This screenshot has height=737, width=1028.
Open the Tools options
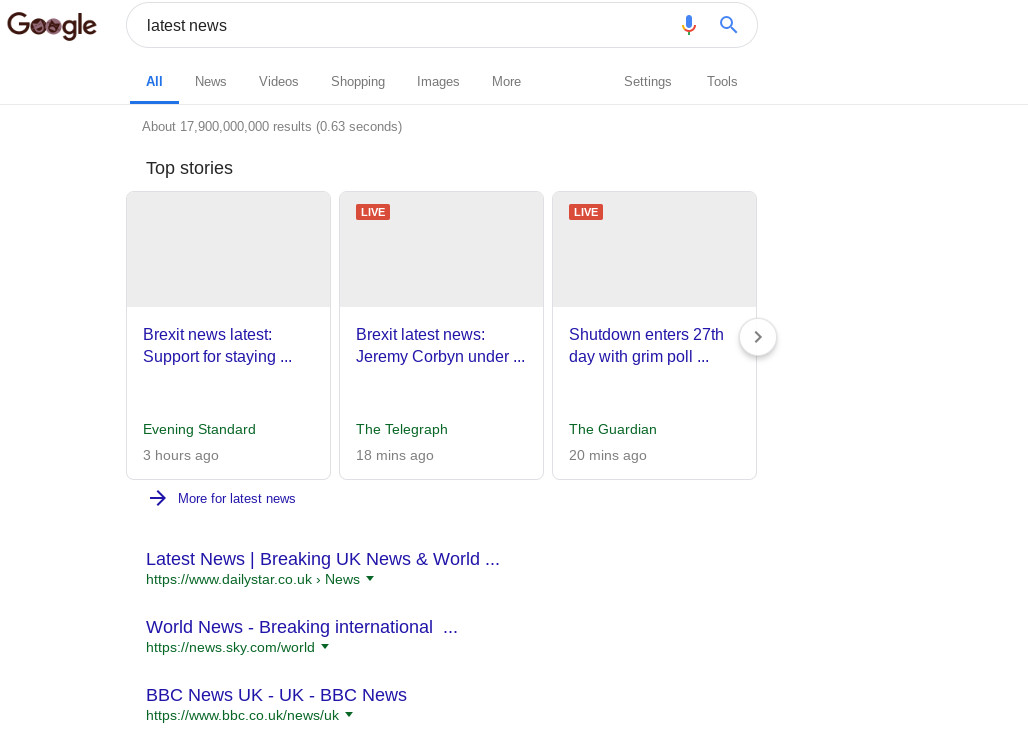point(721,82)
